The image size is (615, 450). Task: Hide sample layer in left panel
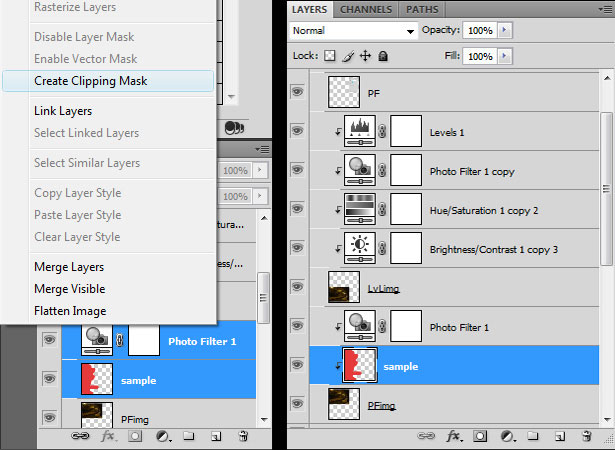pos(49,379)
